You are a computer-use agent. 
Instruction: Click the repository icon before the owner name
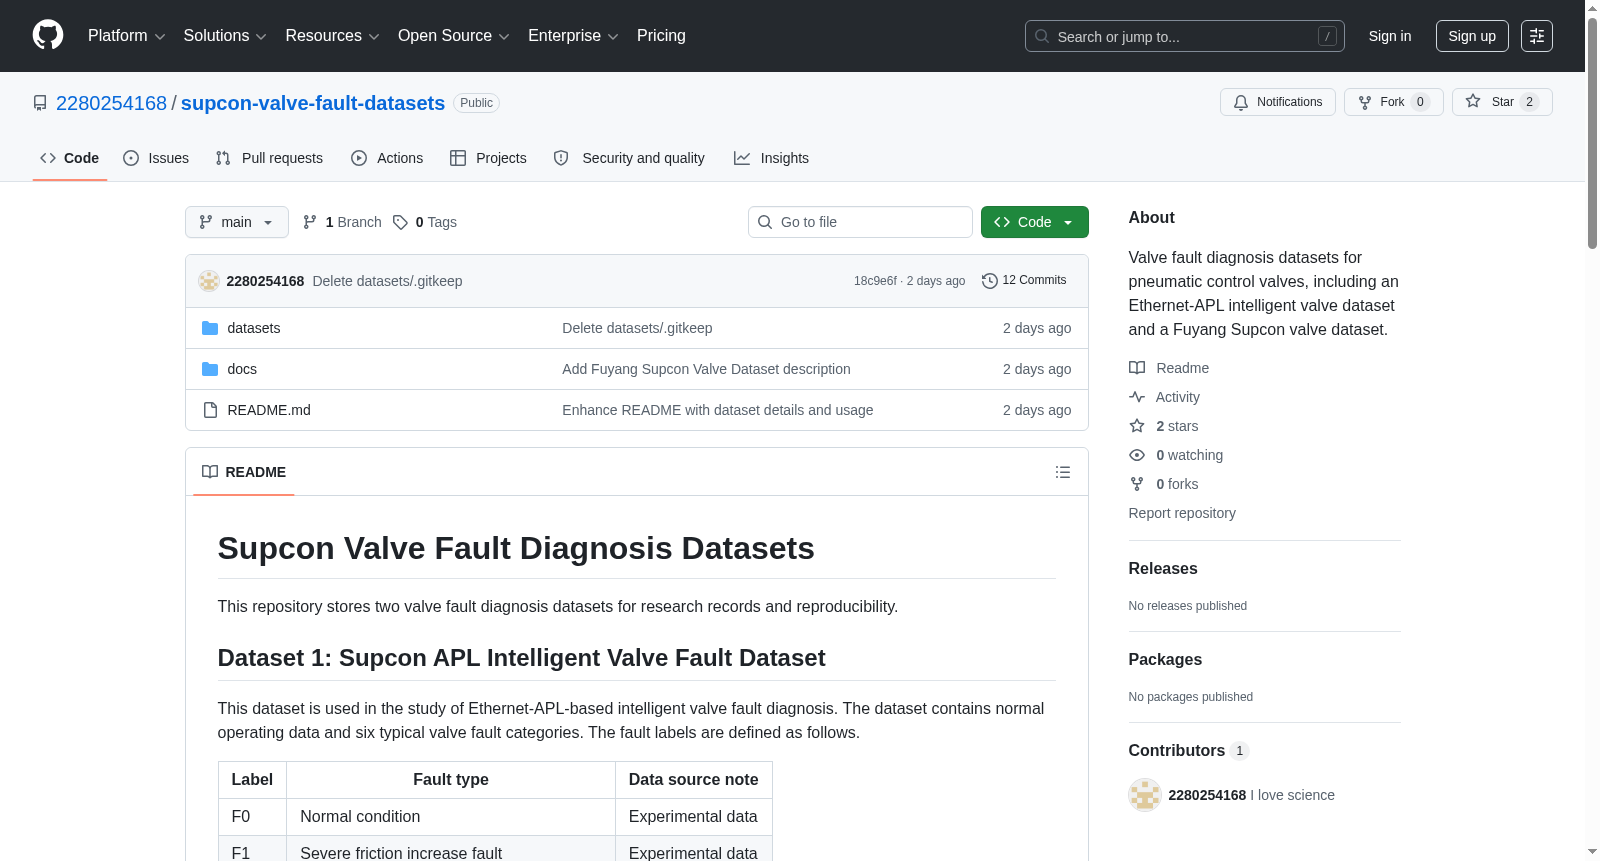tap(40, 103)
